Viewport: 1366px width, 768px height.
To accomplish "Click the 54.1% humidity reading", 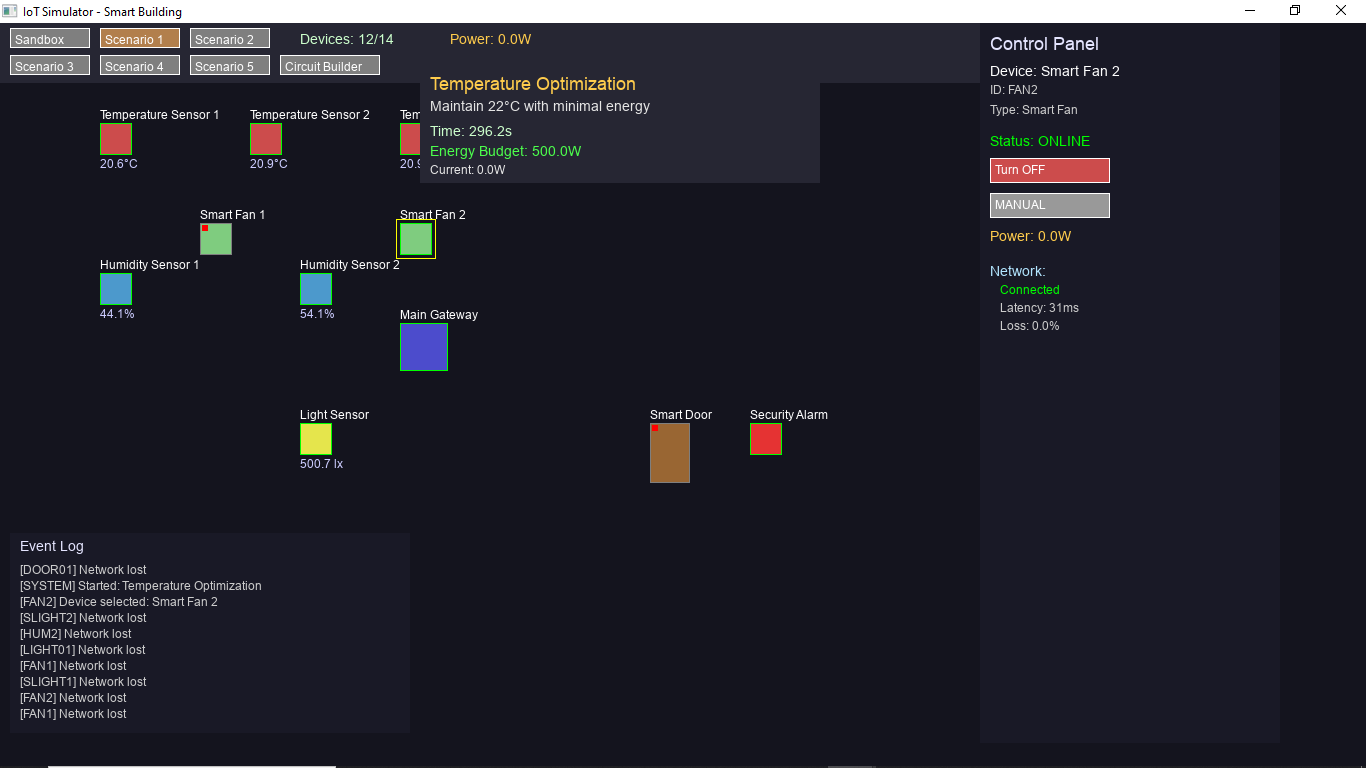I will (317, 314).
